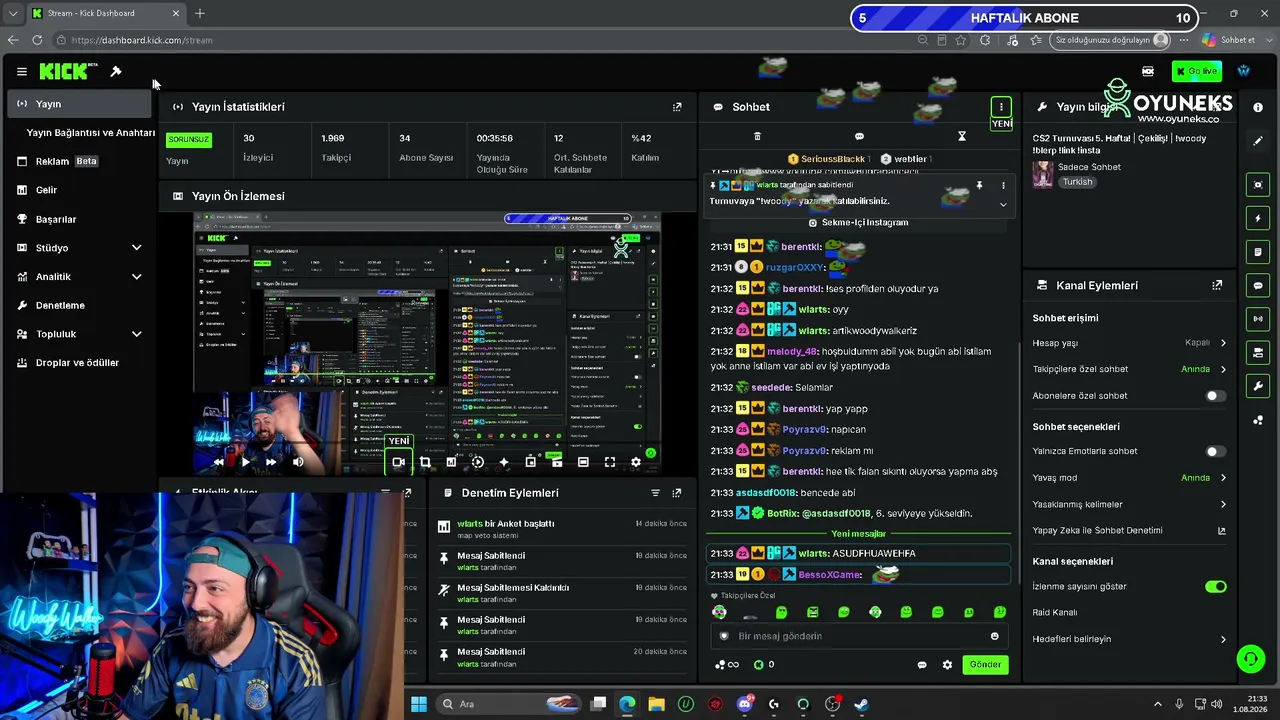This screenshot has height=720, width=1280.
Task: Play the stream preview
Action: [245, 462]
